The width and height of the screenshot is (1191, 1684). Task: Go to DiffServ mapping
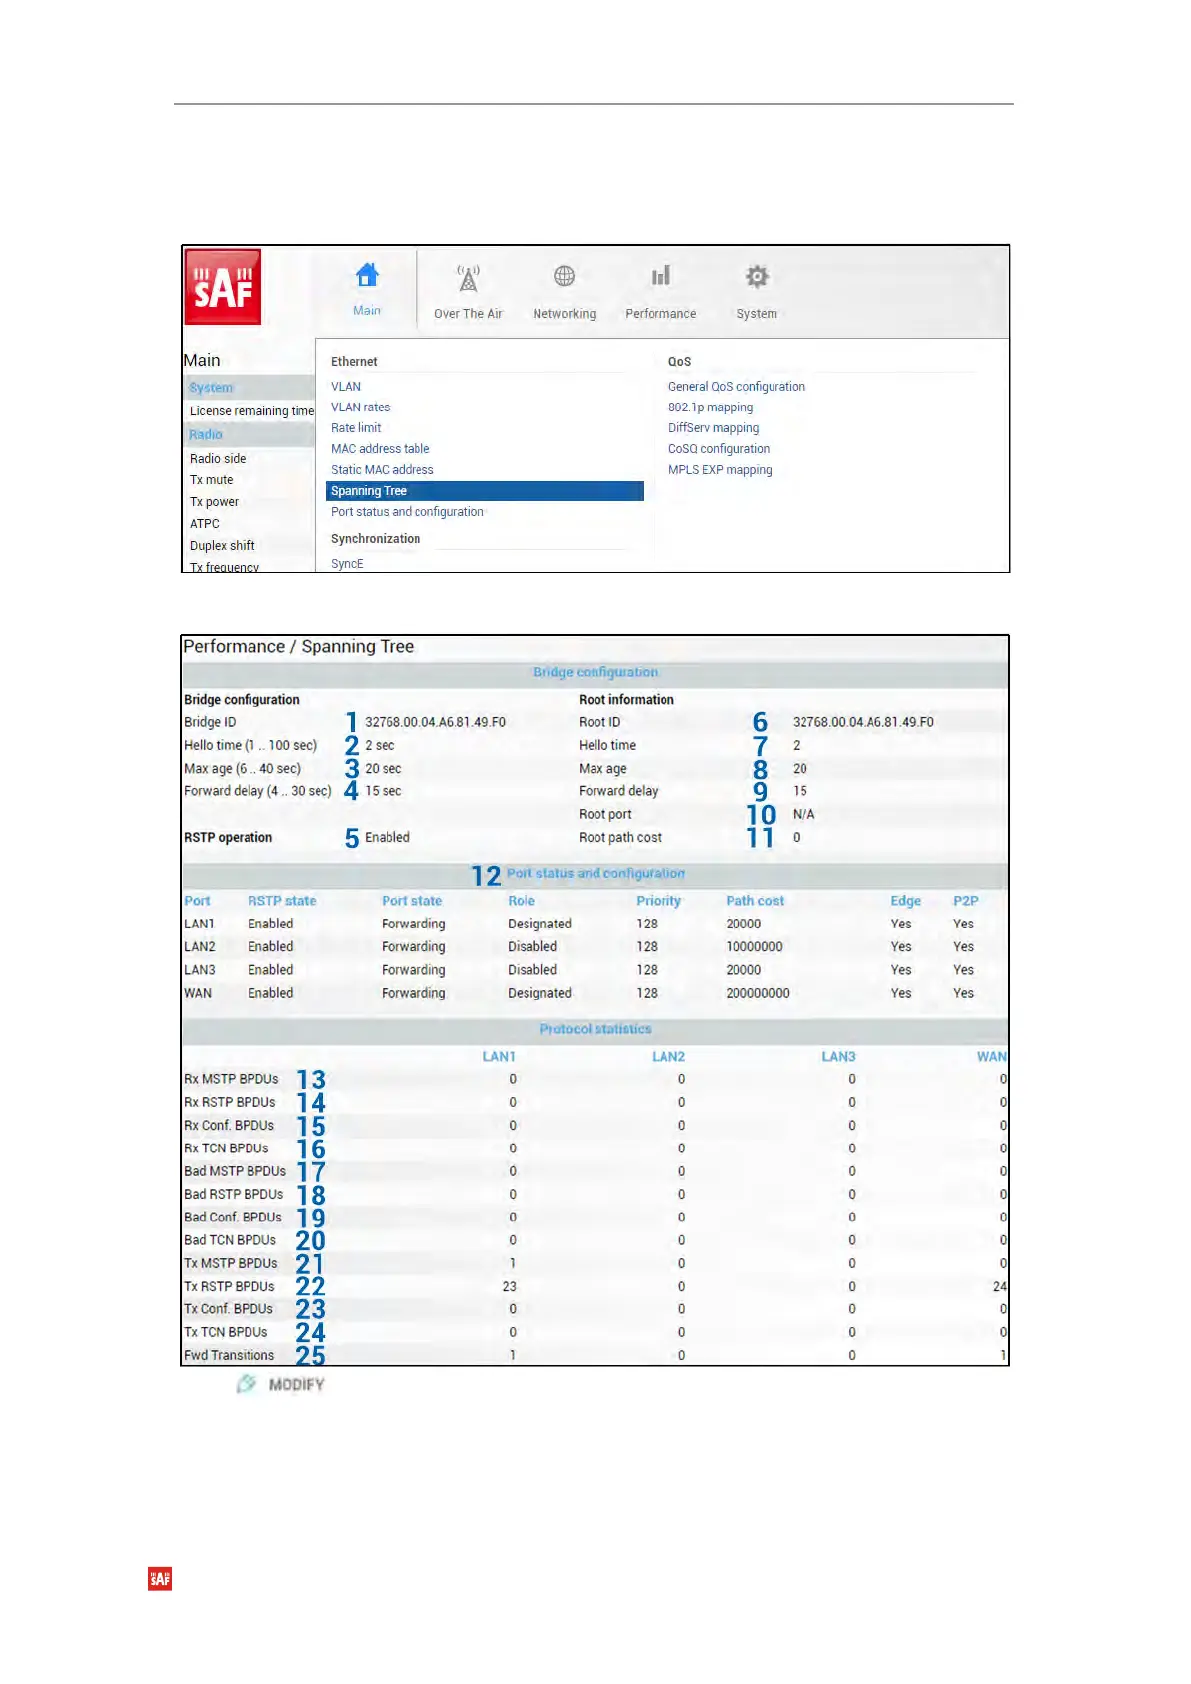tap(713, 428)
